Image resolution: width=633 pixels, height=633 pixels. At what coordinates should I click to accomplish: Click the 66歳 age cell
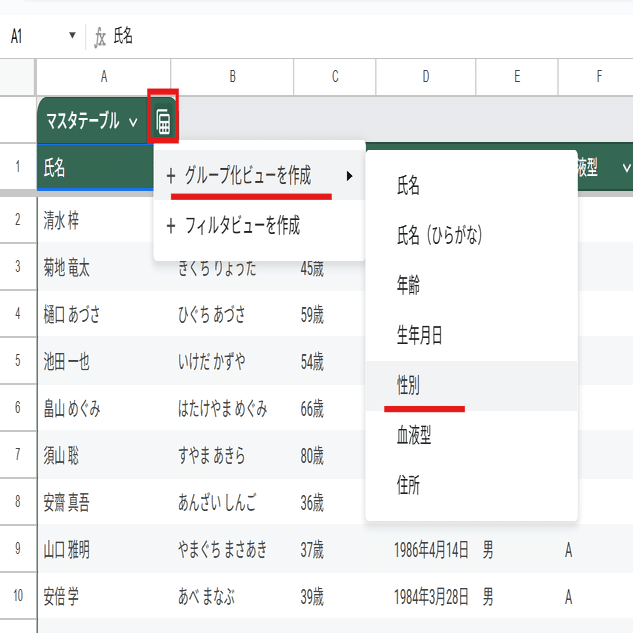click(329, 409)
